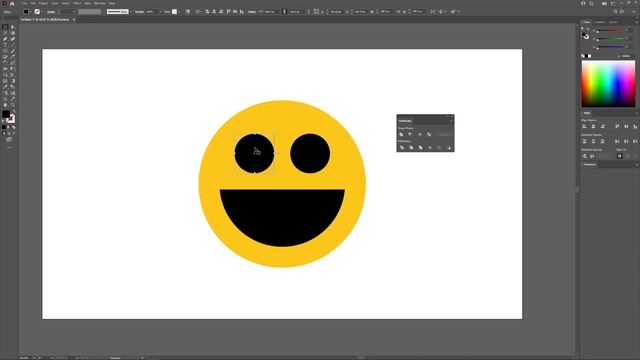
Task: Click Divide in Pathfinders row
Action: (x=402, y=147)
